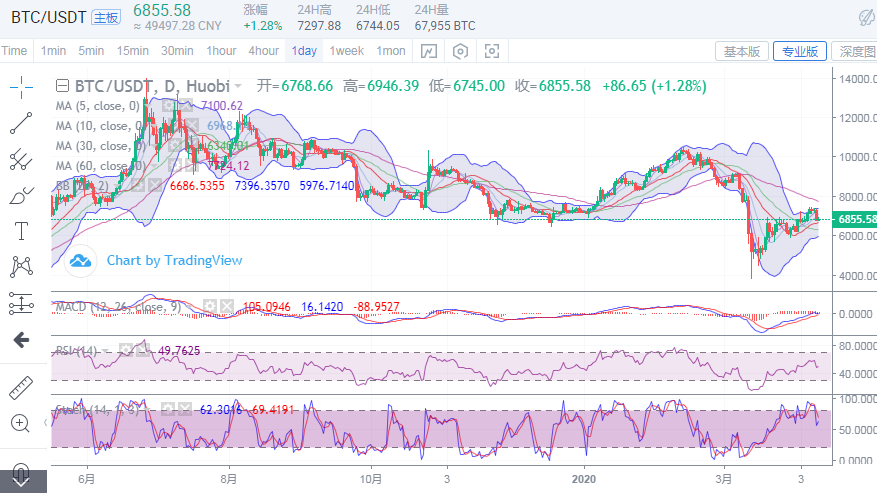The image size is (877, 493).
Task: Open settings gear for BB indicator
Action: click(138, 185)
